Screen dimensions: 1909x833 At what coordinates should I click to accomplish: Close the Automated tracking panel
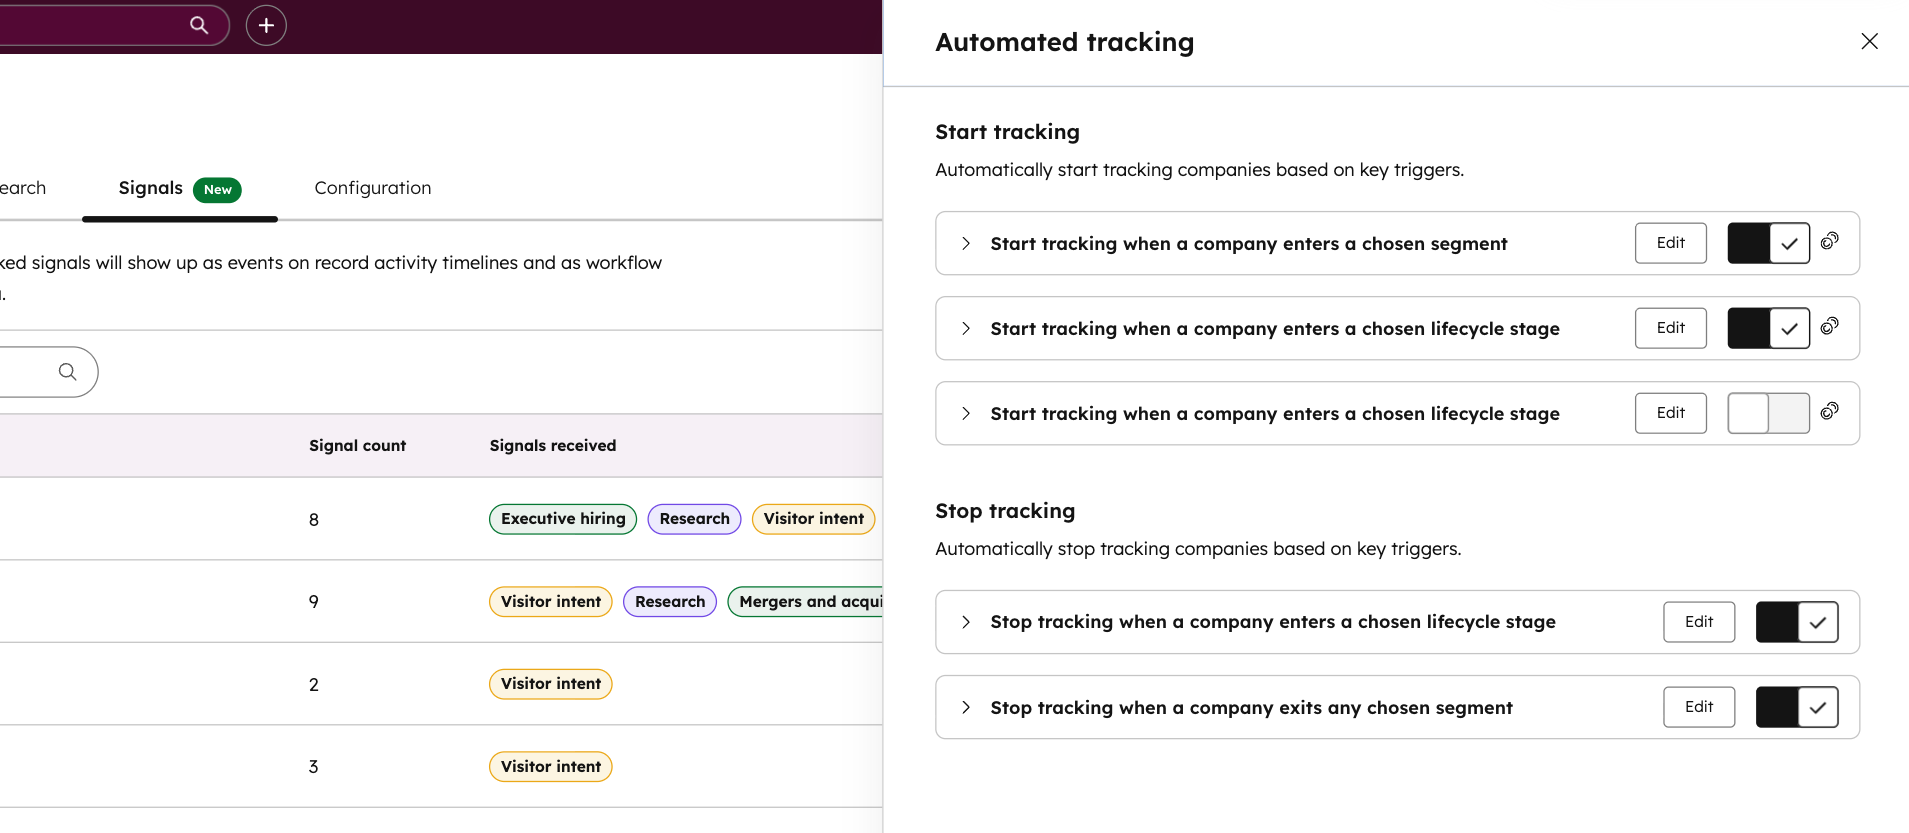pyautogui.click(x=1869, y=41)
